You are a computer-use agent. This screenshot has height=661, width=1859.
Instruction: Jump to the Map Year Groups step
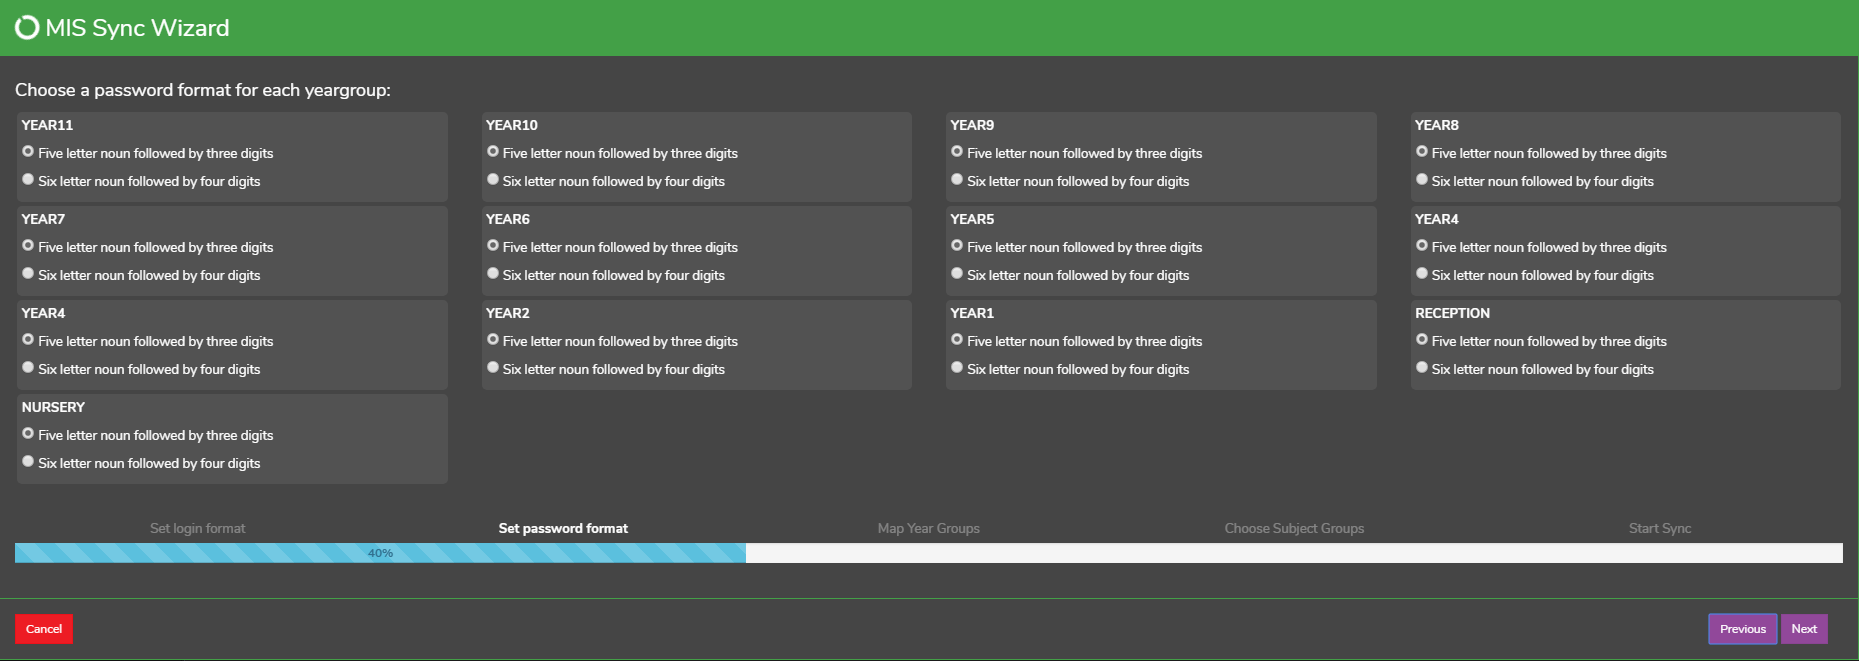tap(928, 529)
